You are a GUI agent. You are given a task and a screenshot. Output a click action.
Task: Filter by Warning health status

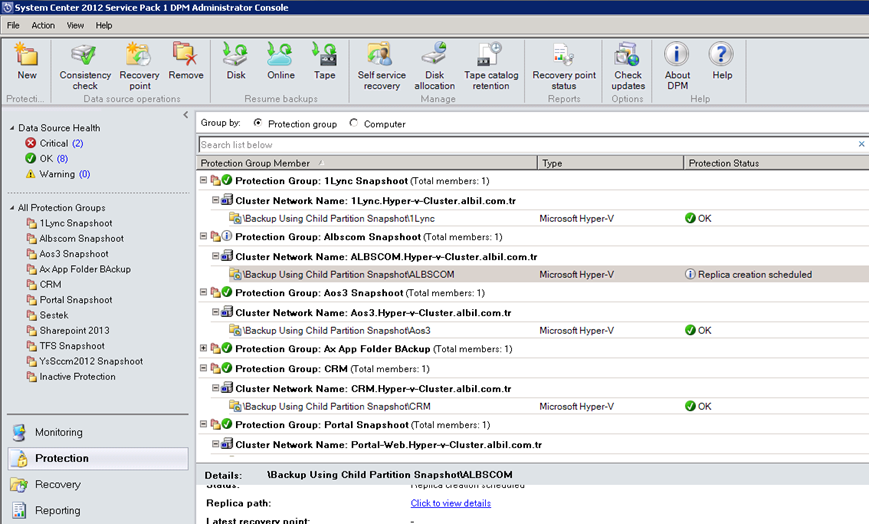coord(58,174)
